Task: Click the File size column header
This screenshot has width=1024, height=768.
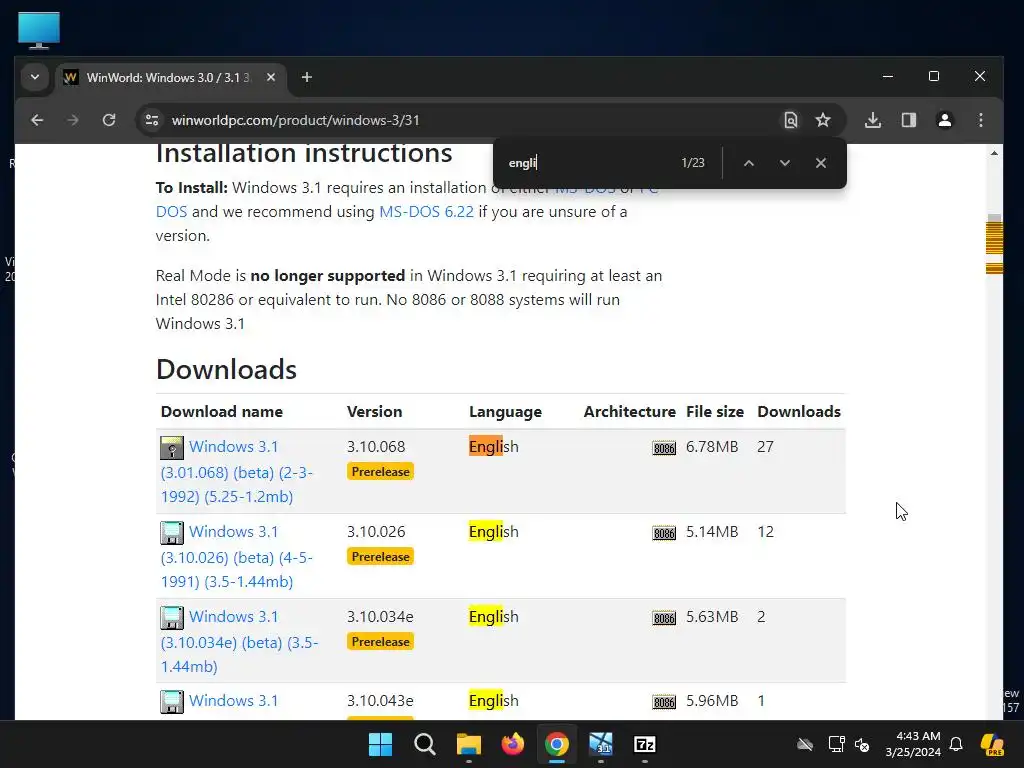Action: [714, 411]
